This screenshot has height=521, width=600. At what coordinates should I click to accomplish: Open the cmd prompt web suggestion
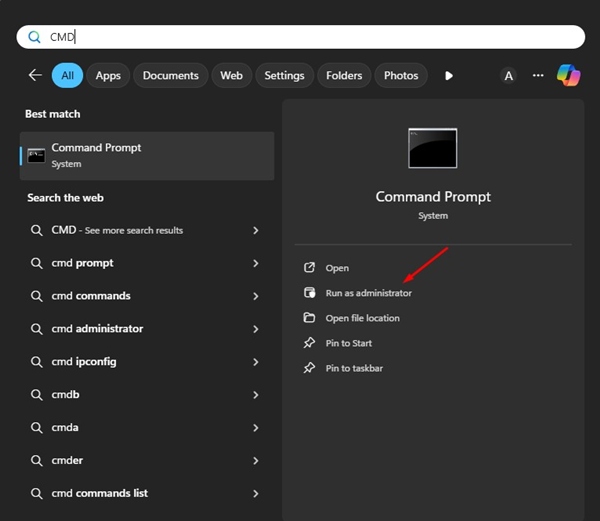[x=147, y=263]
